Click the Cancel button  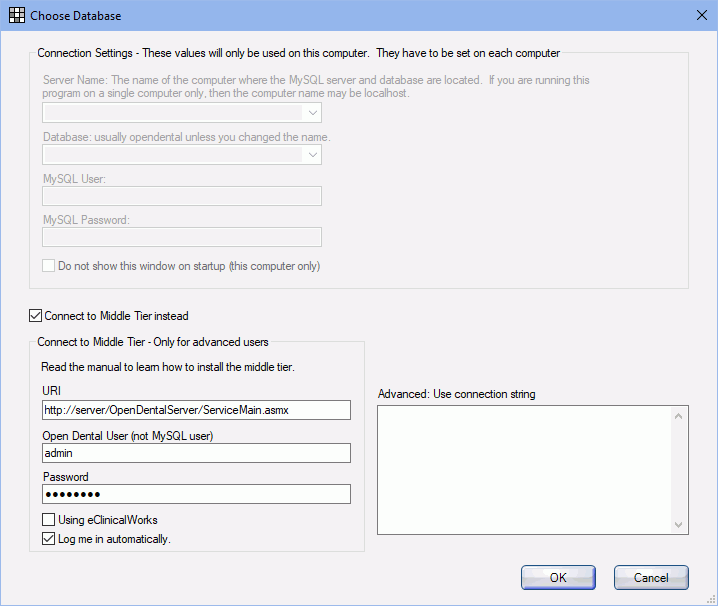[651, 578]
